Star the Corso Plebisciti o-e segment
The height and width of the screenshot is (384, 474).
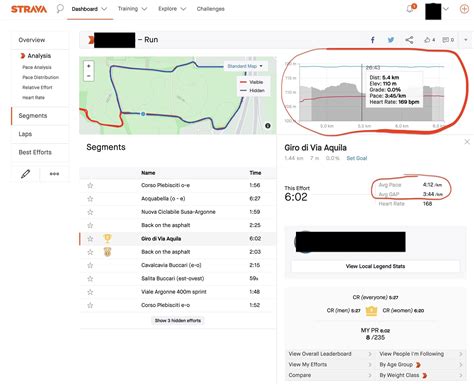coord(90,185)
